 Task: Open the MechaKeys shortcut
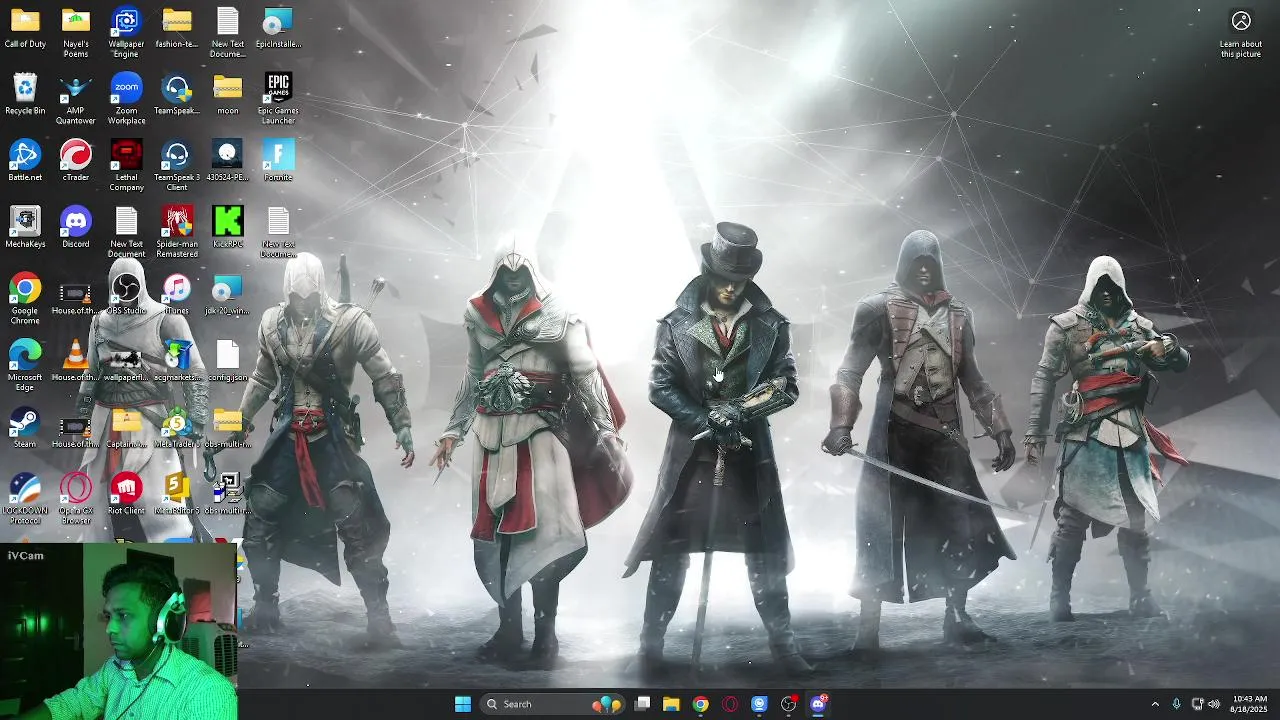coord(25,228)
